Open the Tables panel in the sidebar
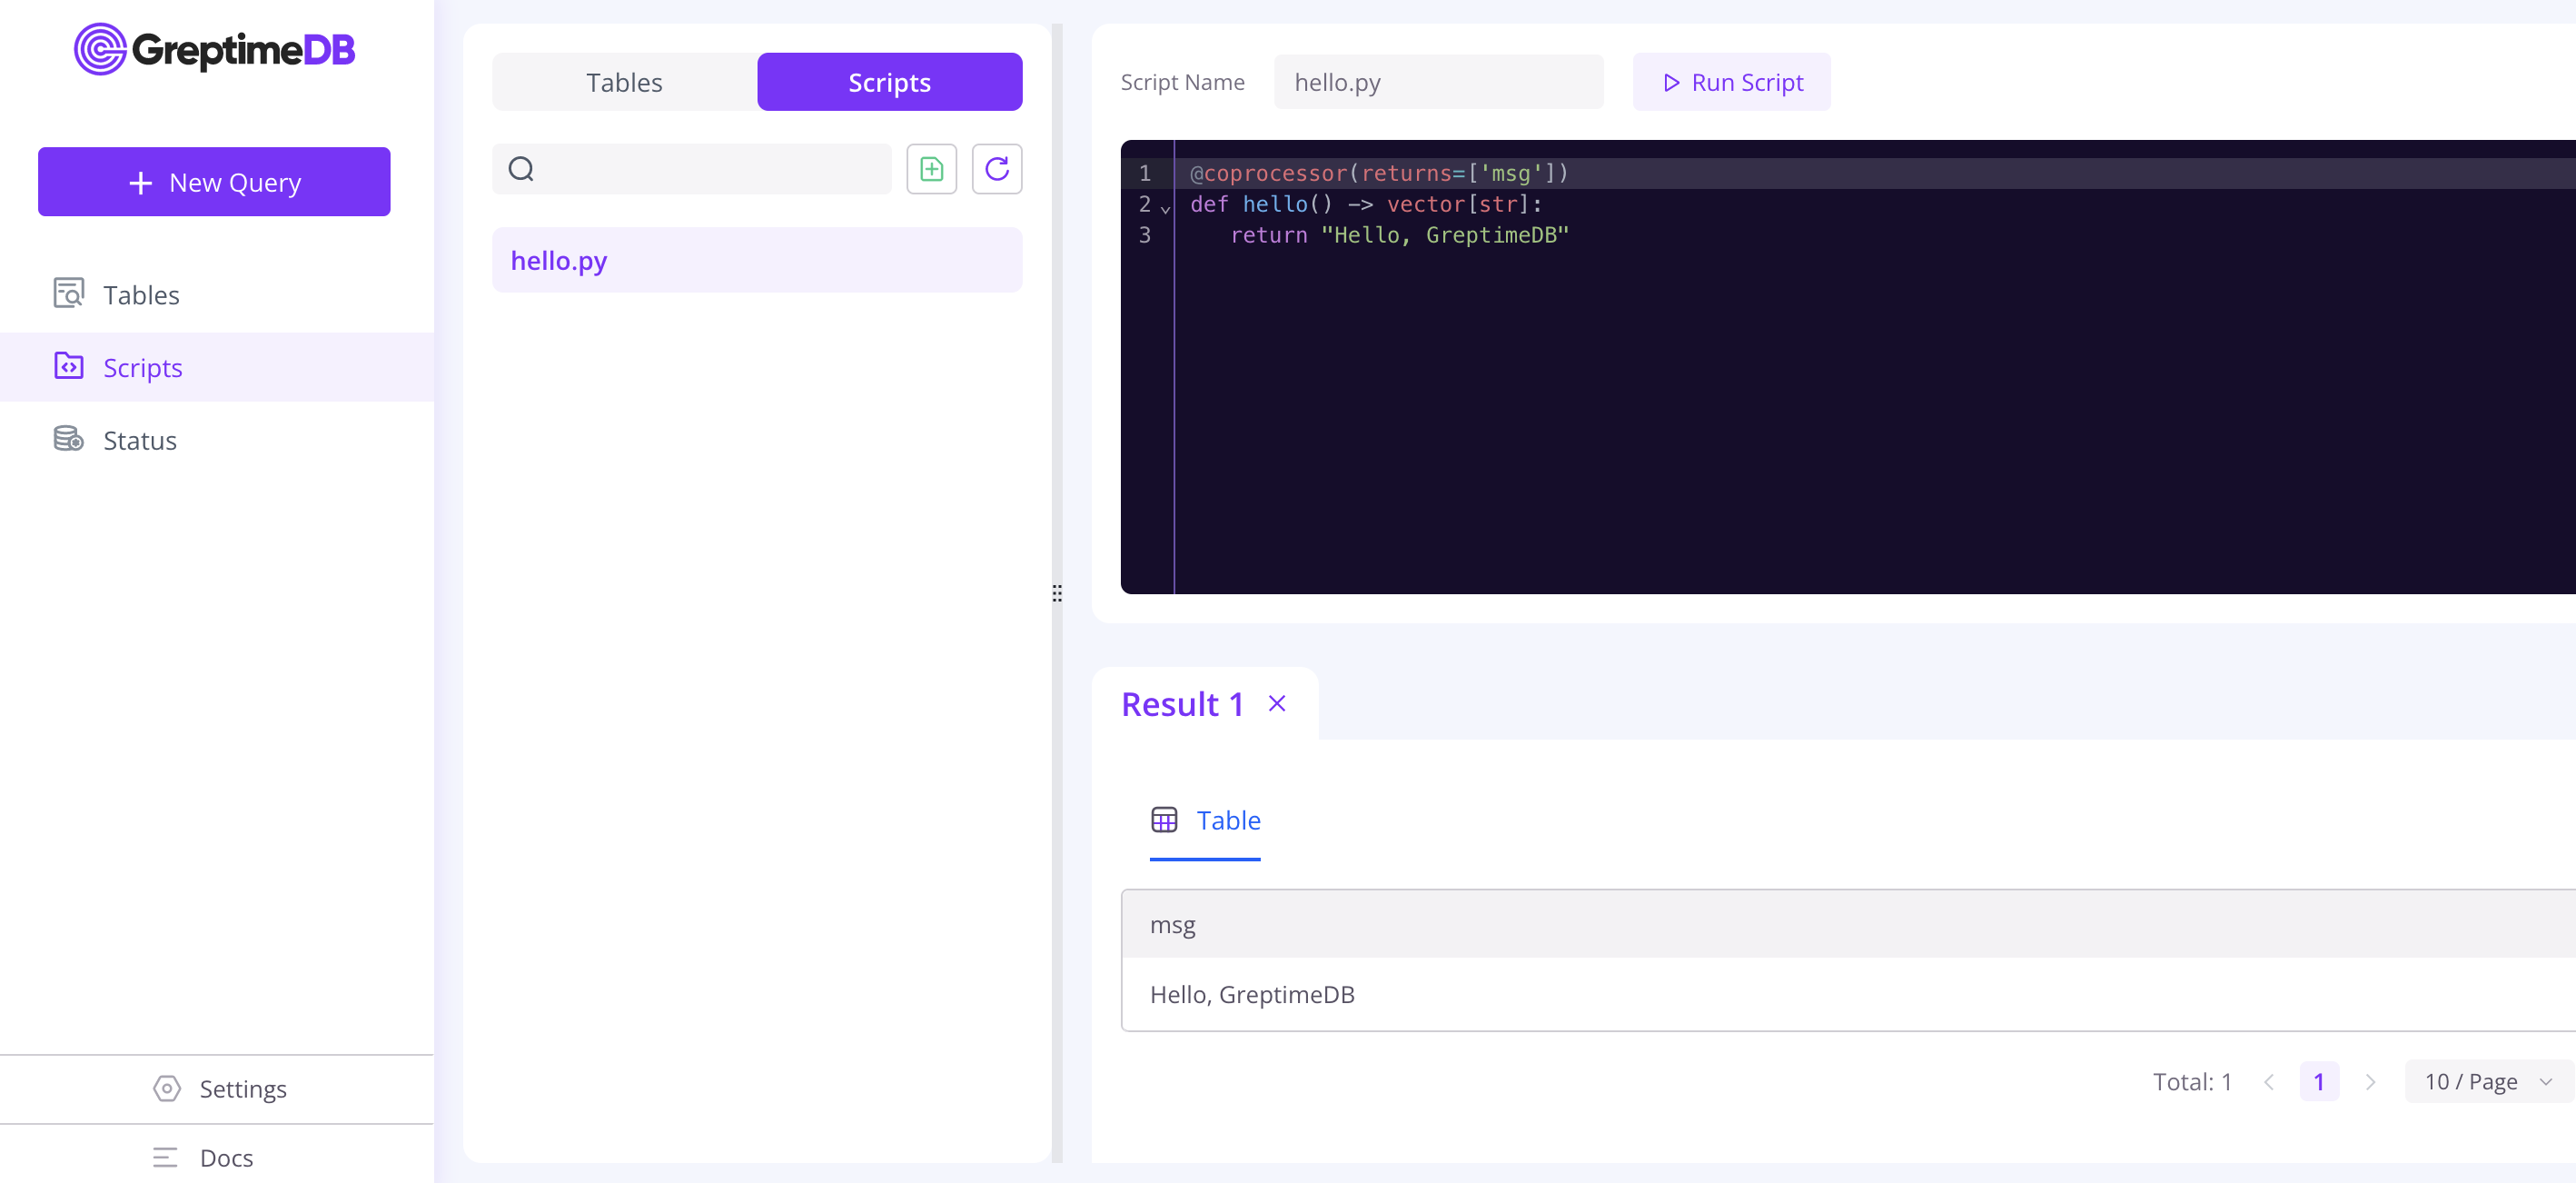This screenshot has height=1183, width=2576. pyautogui.click(x=140, y=294)
